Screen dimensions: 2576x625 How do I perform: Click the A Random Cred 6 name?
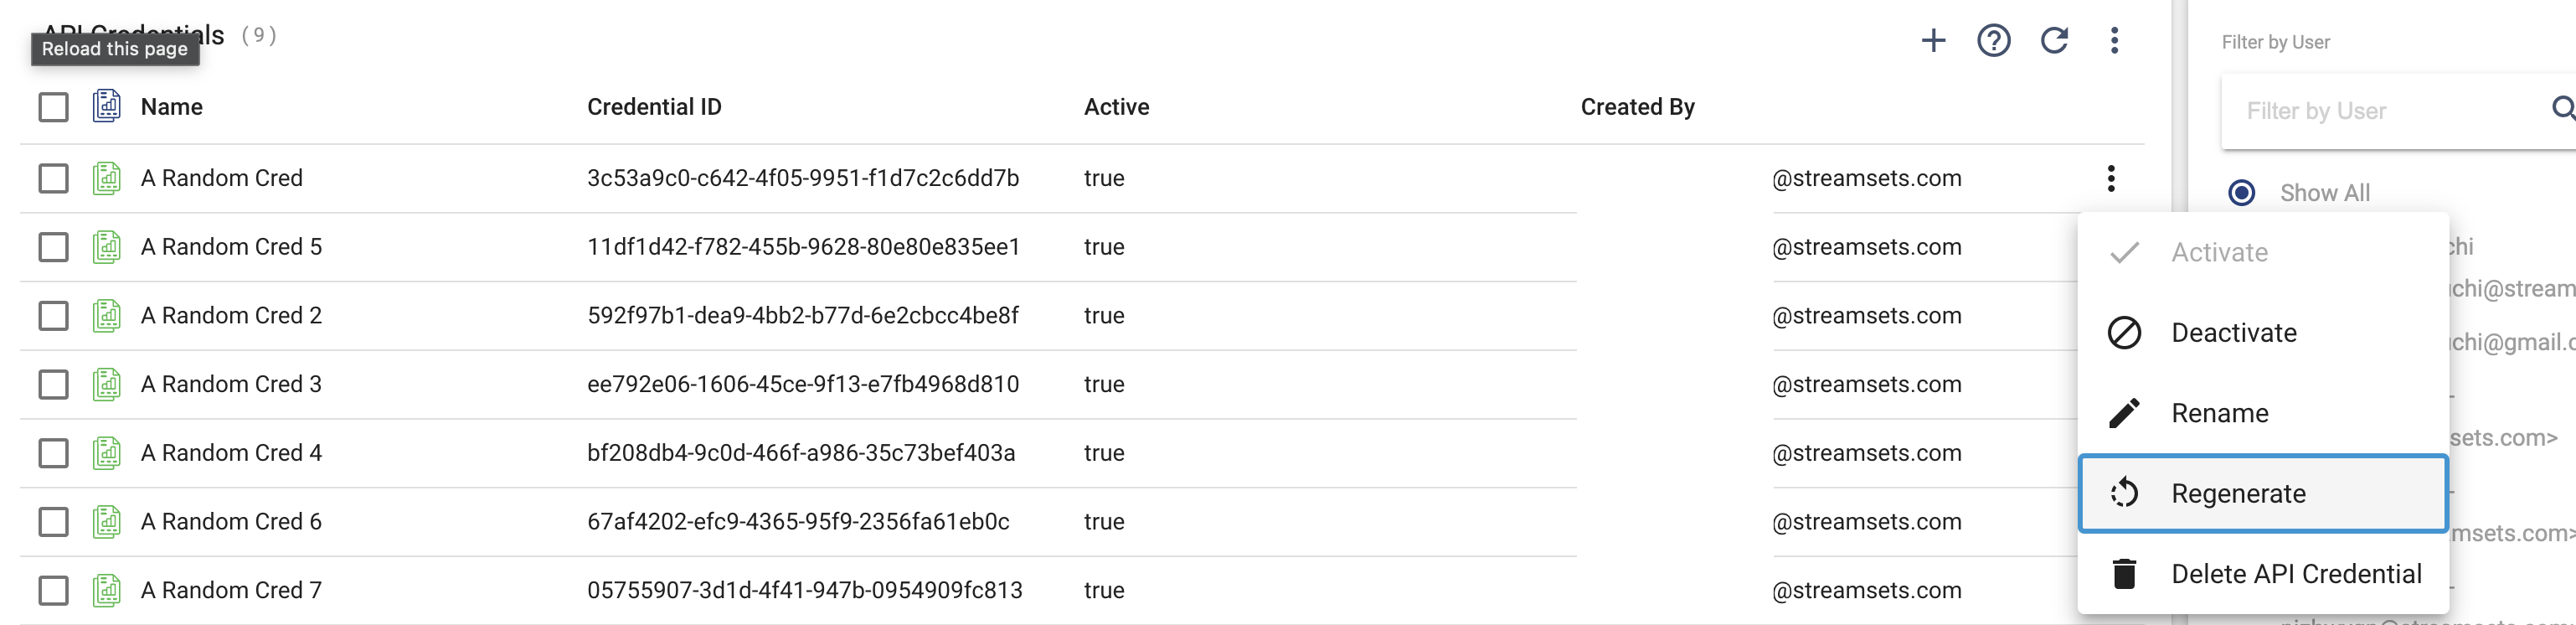pos(231,522)
